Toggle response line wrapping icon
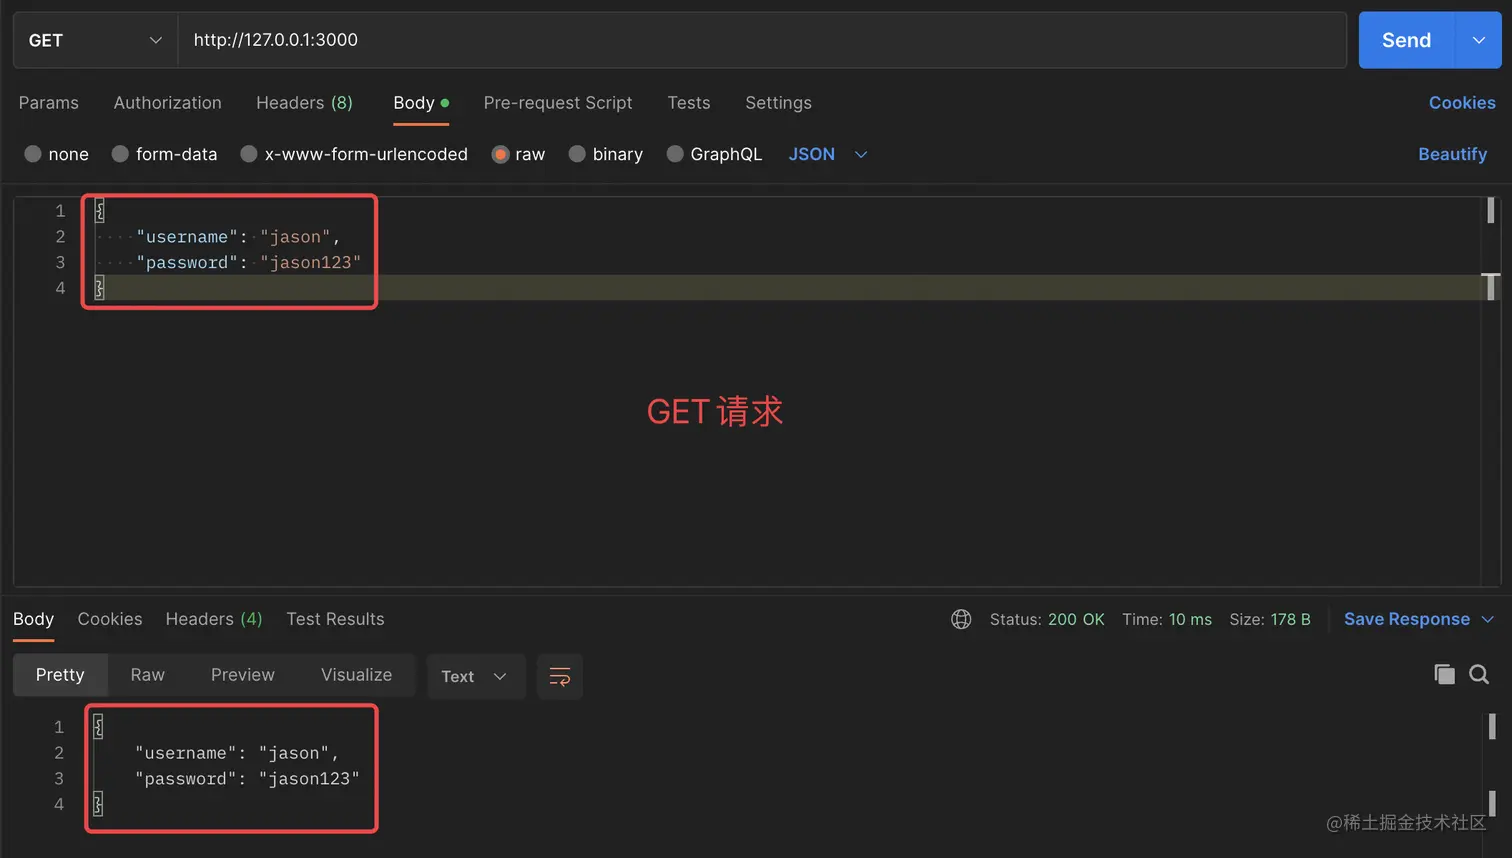The height and width of the screenshot is (858, 1512). (x=559, y=676)
